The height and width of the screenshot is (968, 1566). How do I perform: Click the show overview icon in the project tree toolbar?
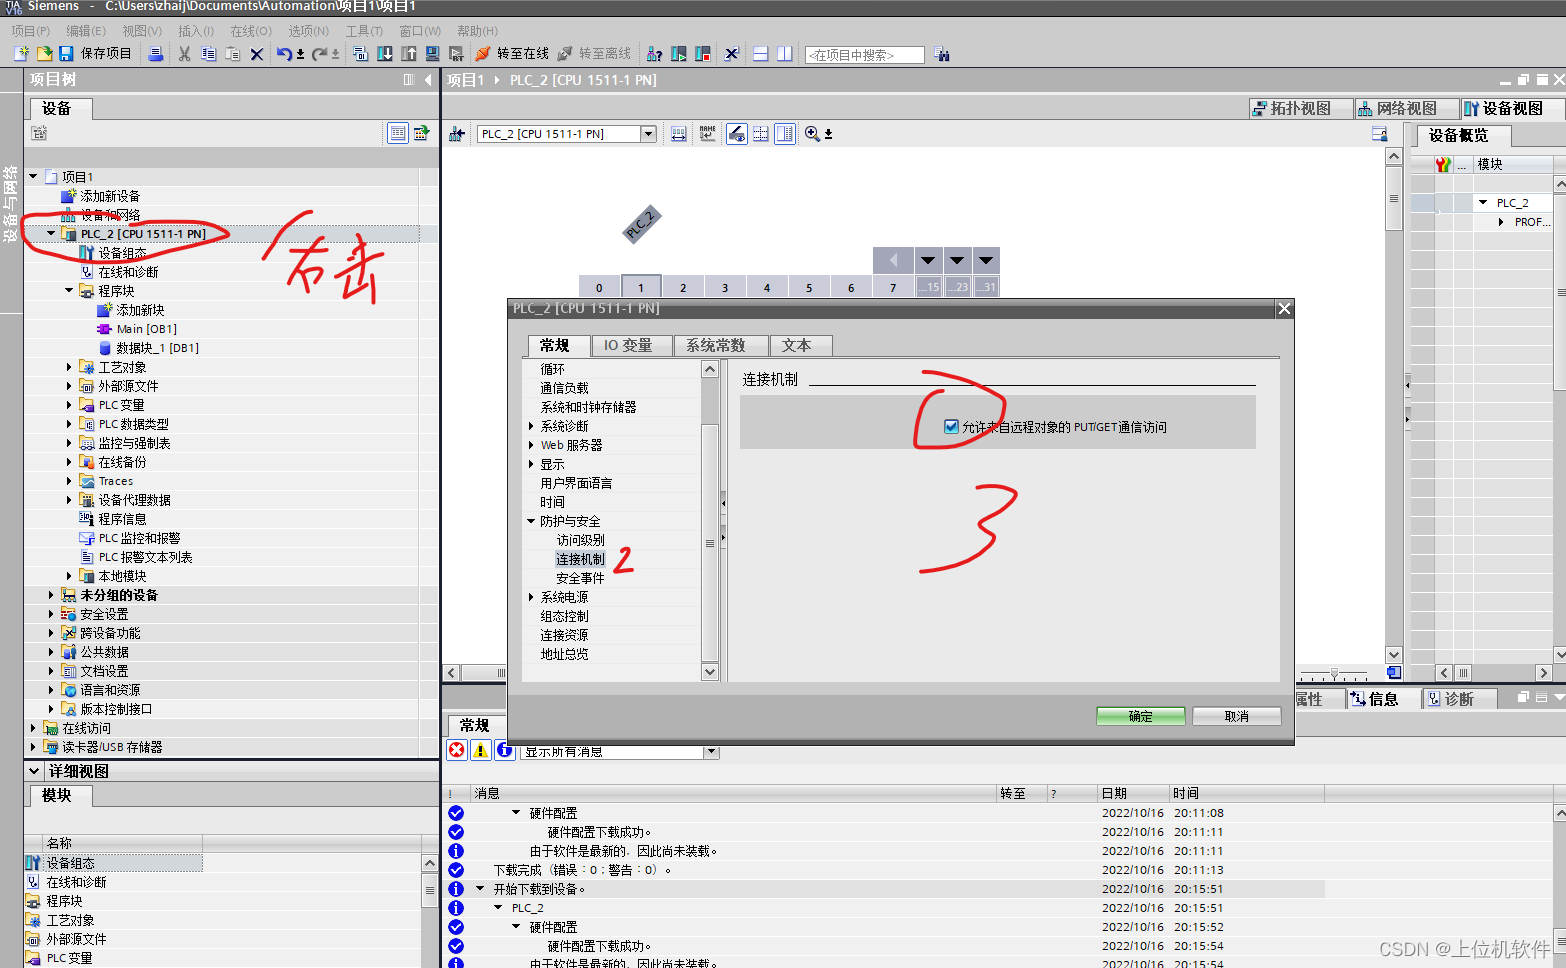point(398,133)
